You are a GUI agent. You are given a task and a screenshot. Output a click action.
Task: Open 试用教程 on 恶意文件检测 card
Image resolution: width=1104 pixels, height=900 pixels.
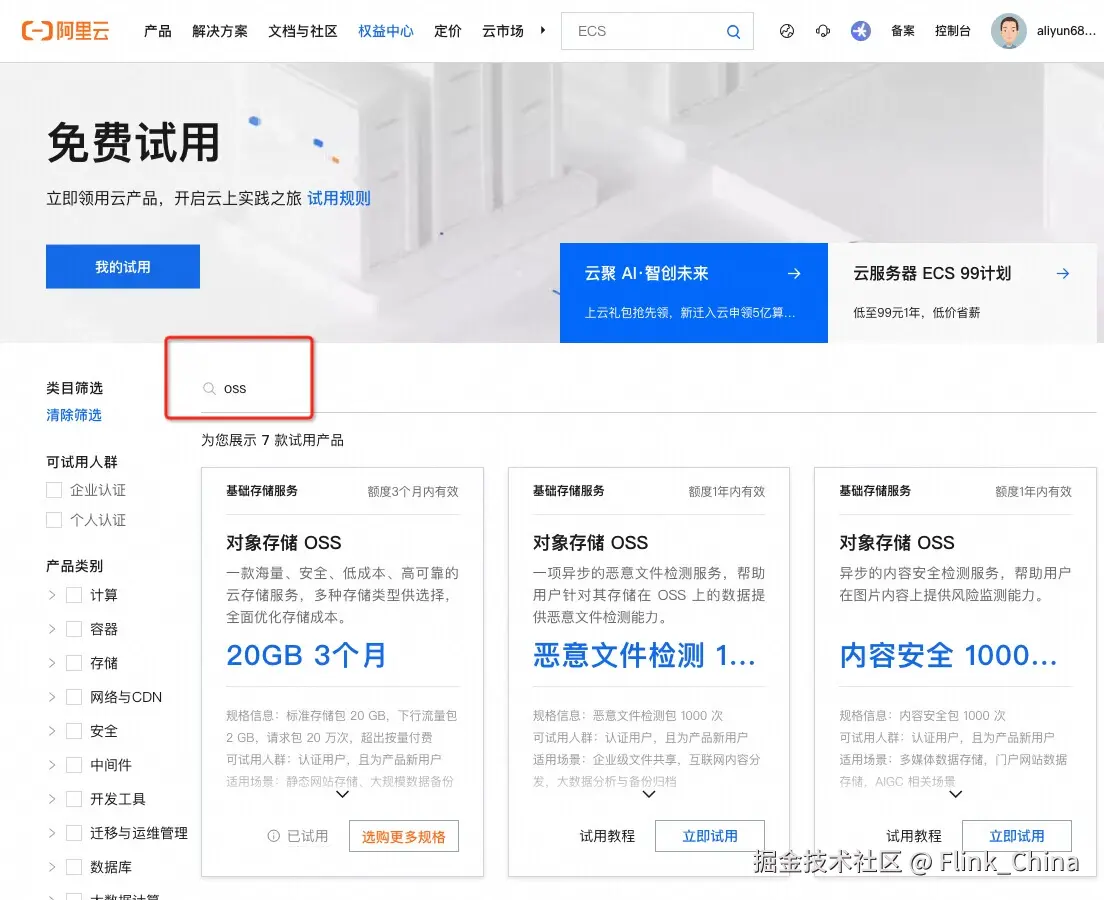(x=607, y=836)
